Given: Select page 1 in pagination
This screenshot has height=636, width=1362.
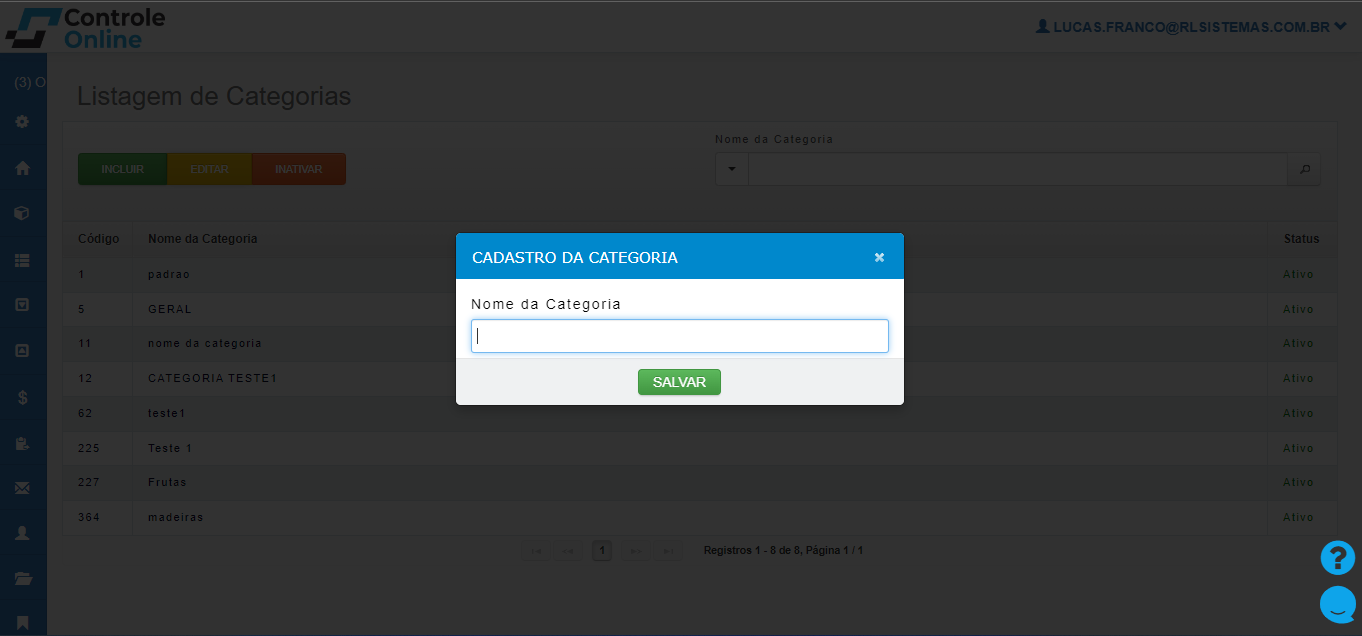Looking at the screenshot, I should tap(601, 551).
